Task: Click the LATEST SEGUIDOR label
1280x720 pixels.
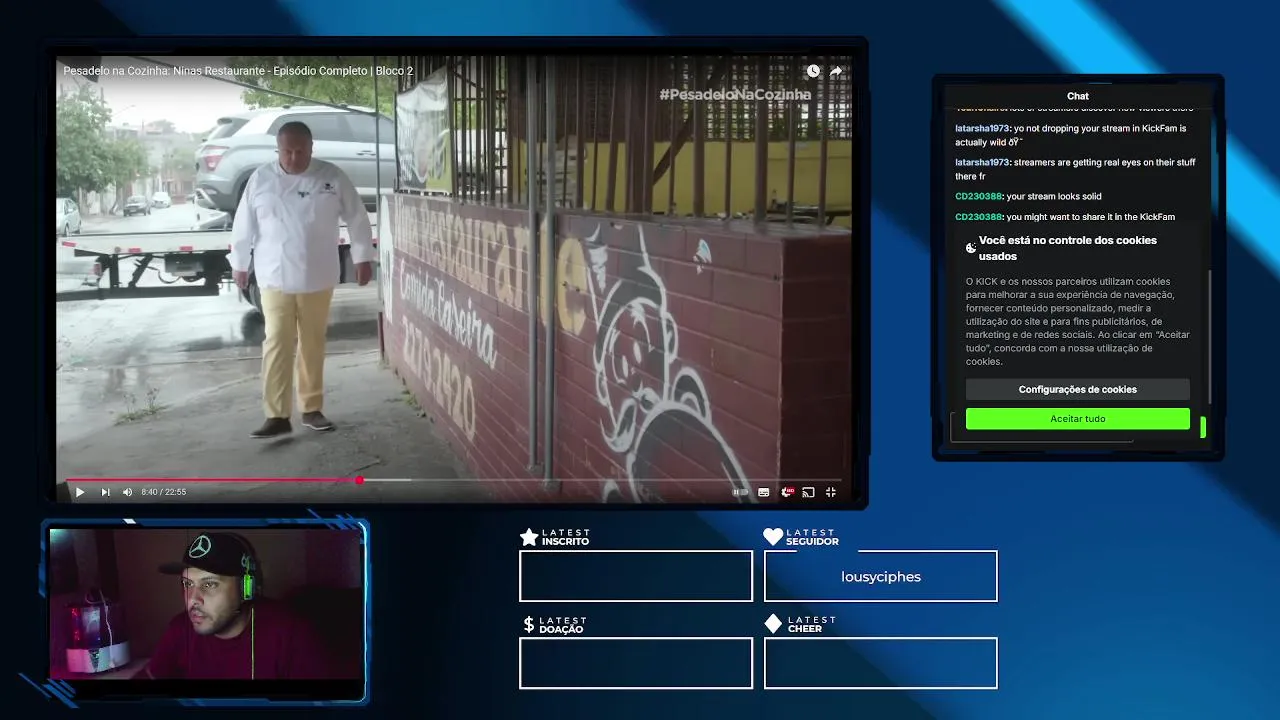Action: tap(812, 537)
